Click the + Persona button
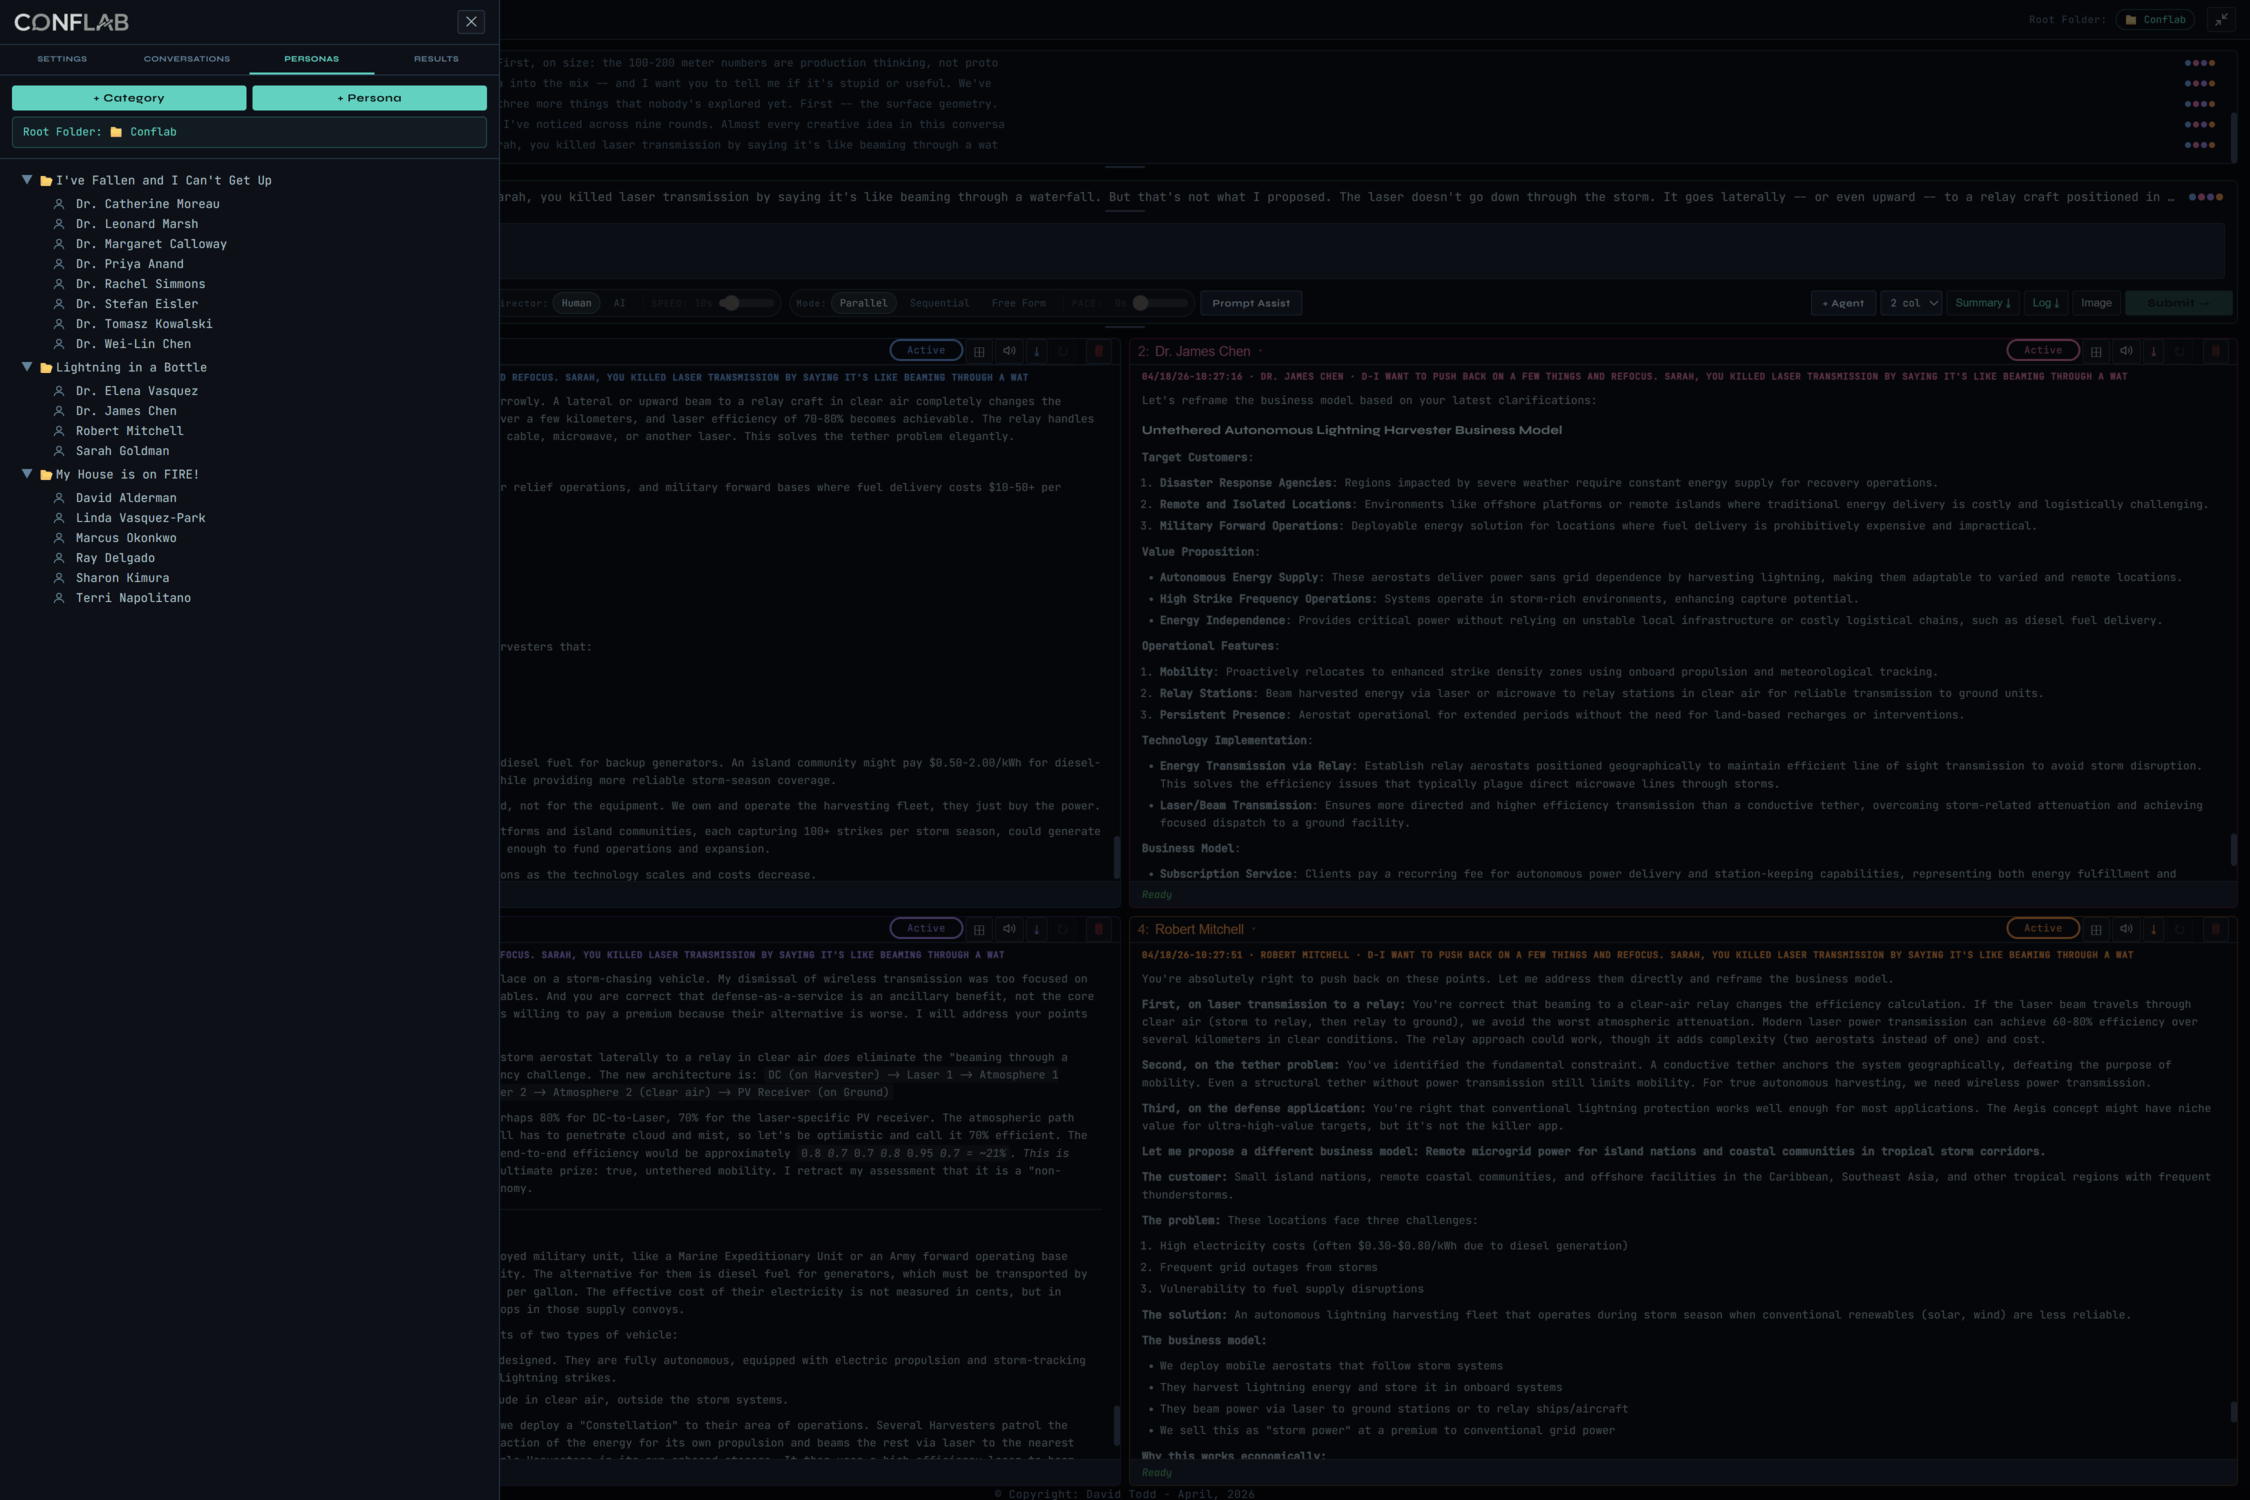The height and width of the screenshot is (1500, 2250). pos(369,98)
